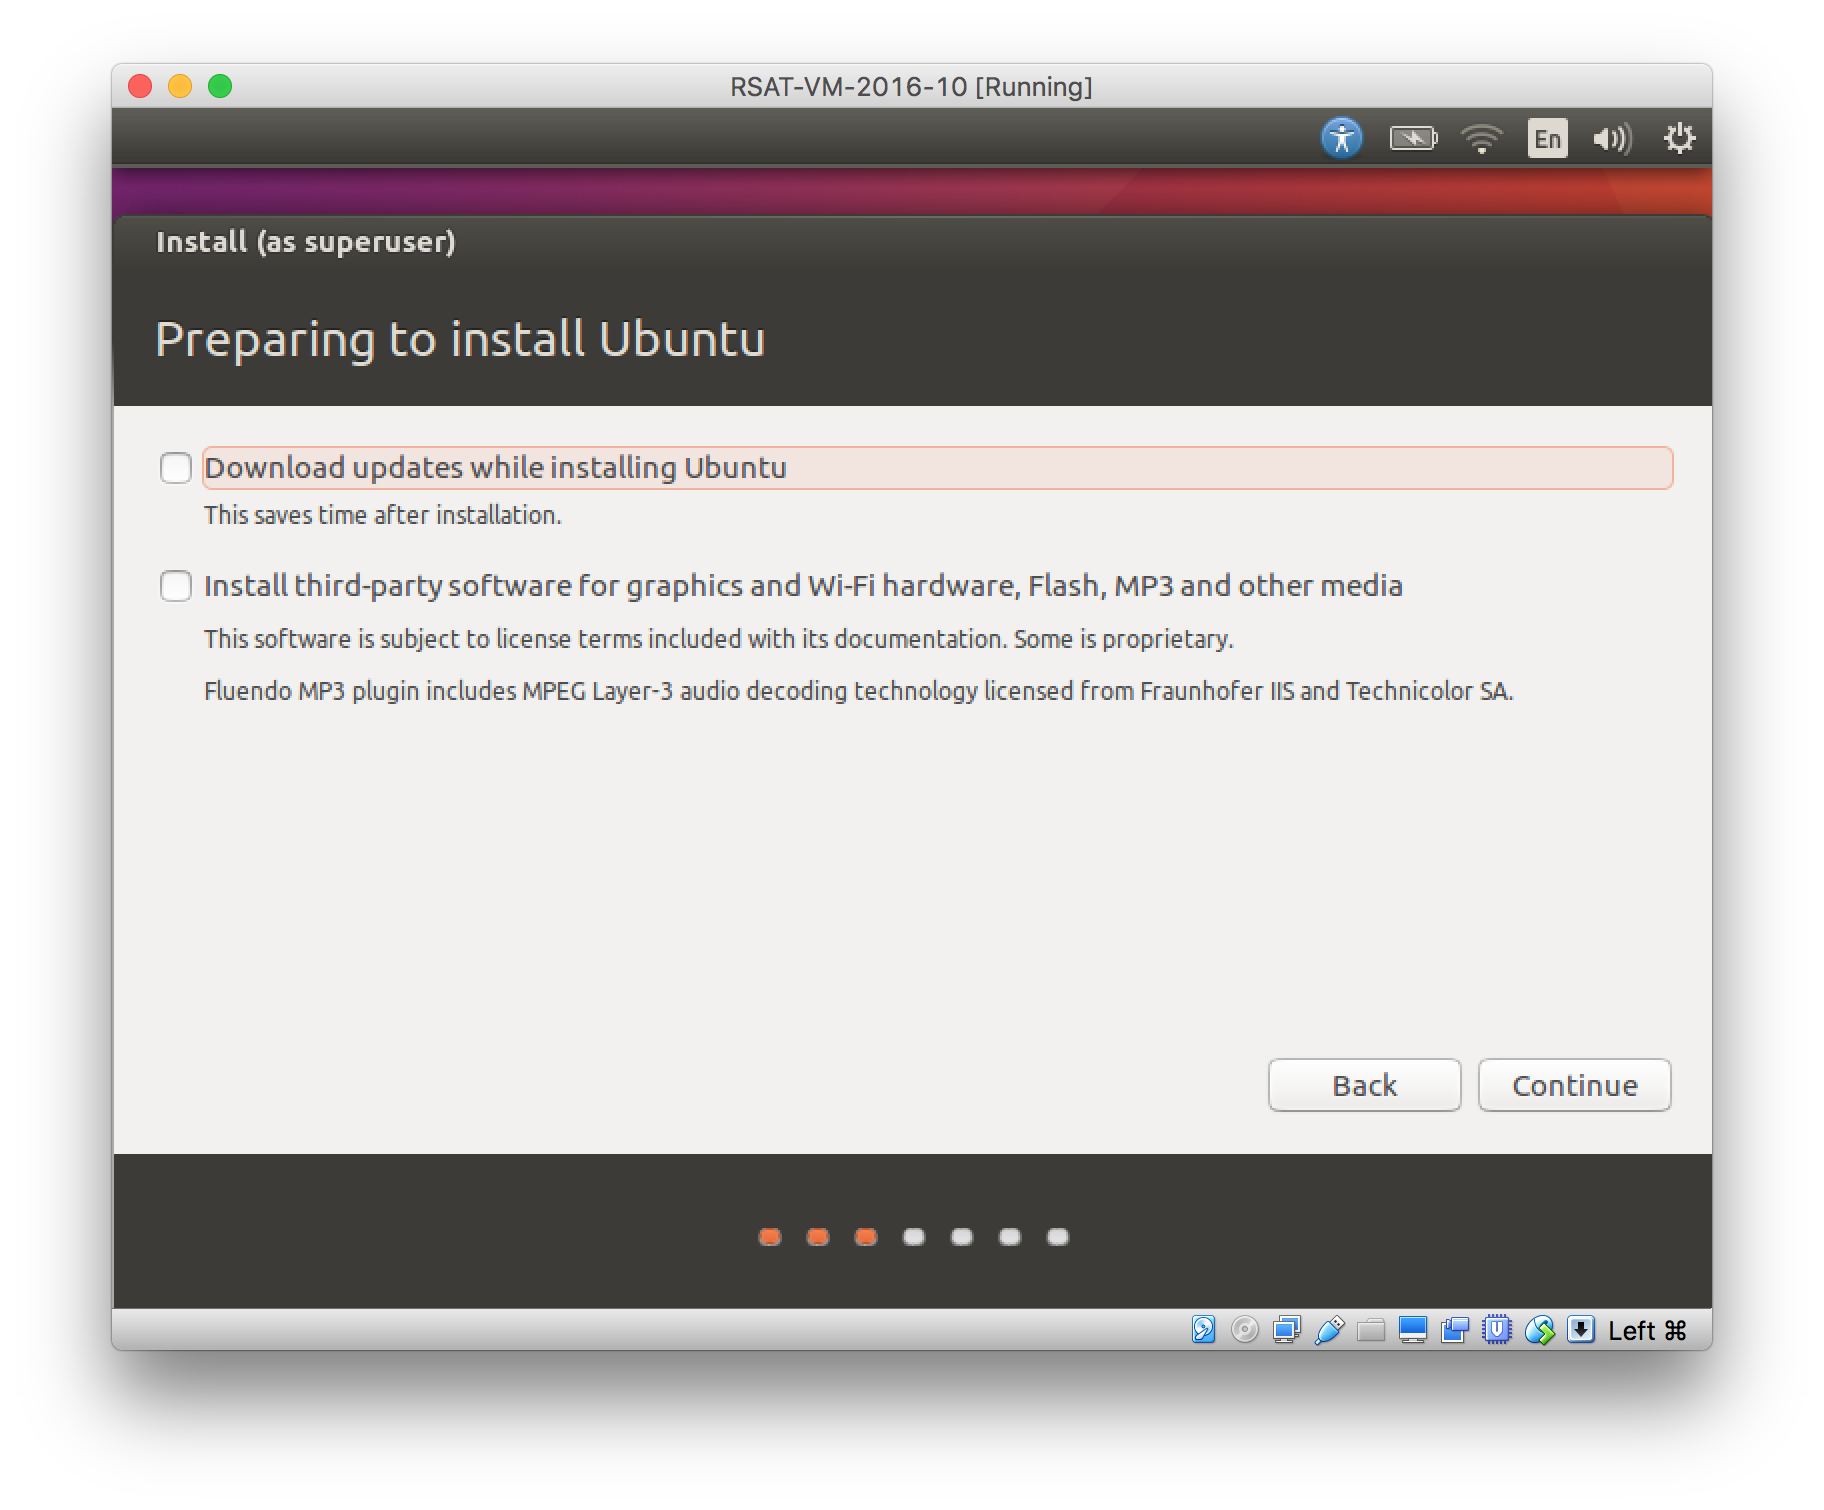The width and height of the screenshot is (1824, 1510).
Task: Go back with the Back button
Action: coord(1364,1085)
